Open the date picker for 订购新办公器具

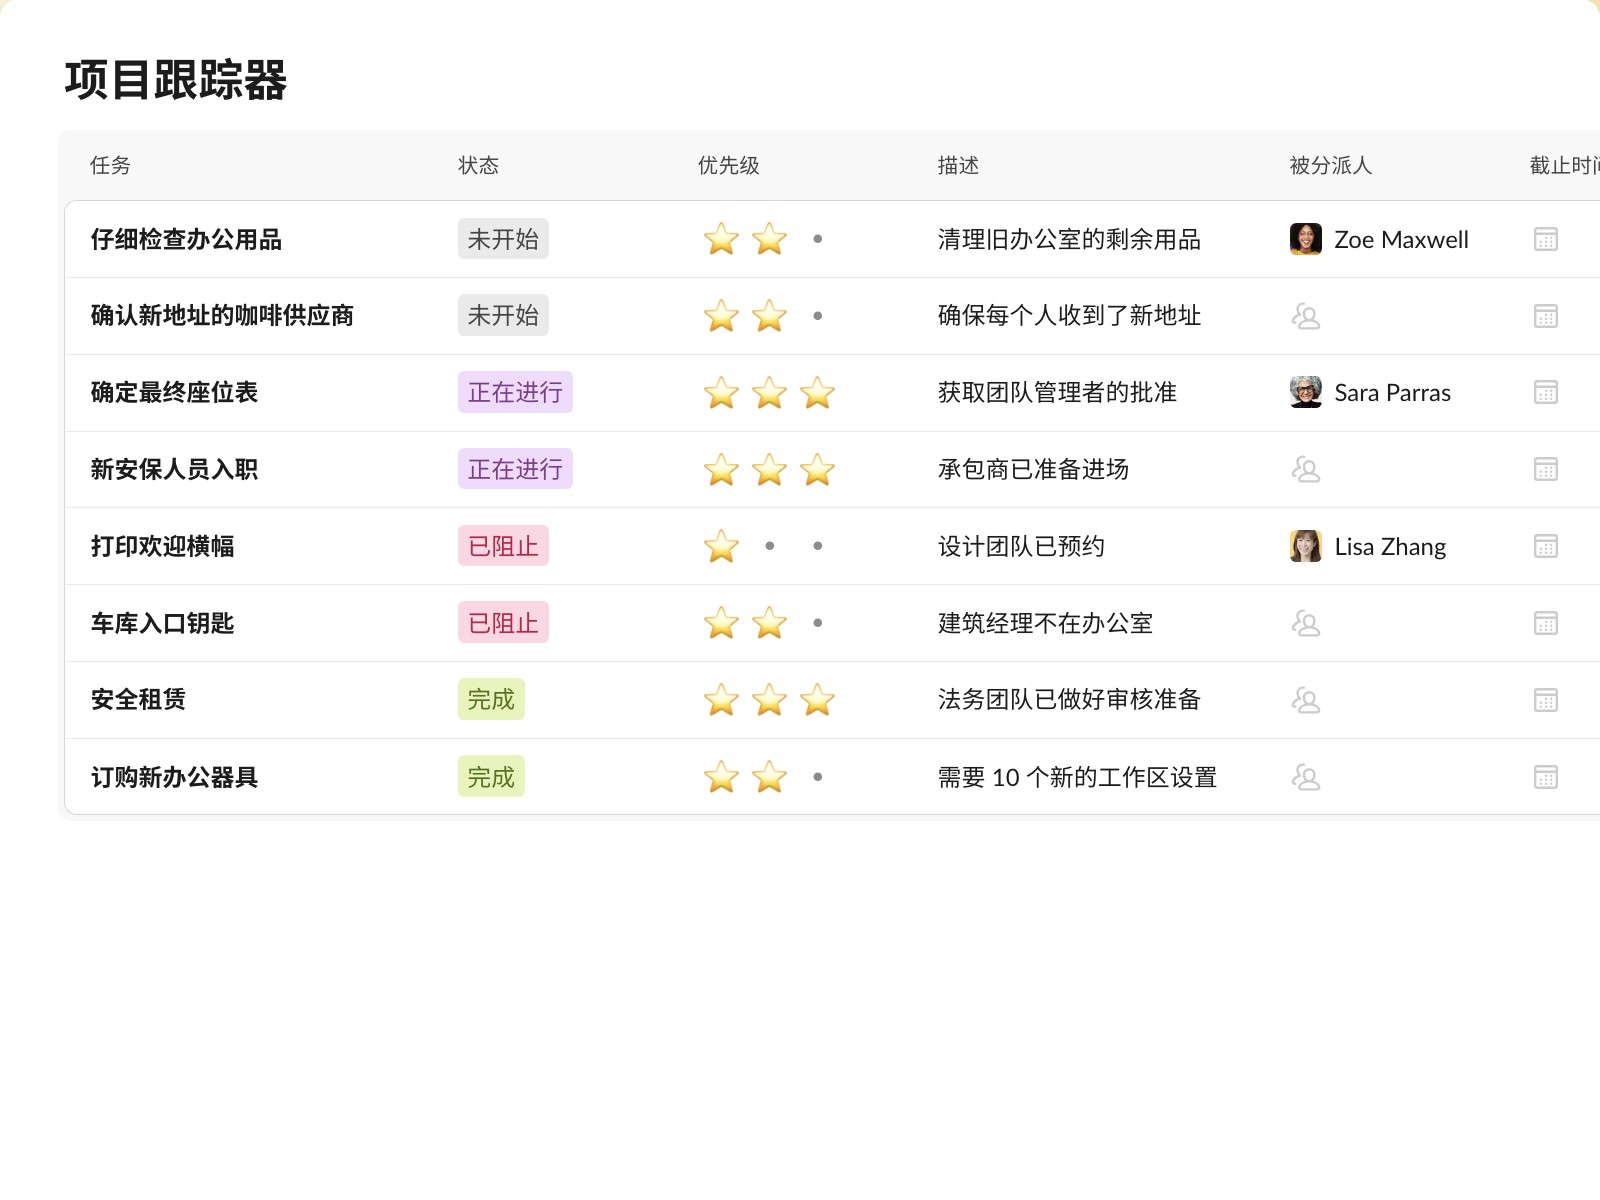pyautogui.click(x=1545, y=777)
